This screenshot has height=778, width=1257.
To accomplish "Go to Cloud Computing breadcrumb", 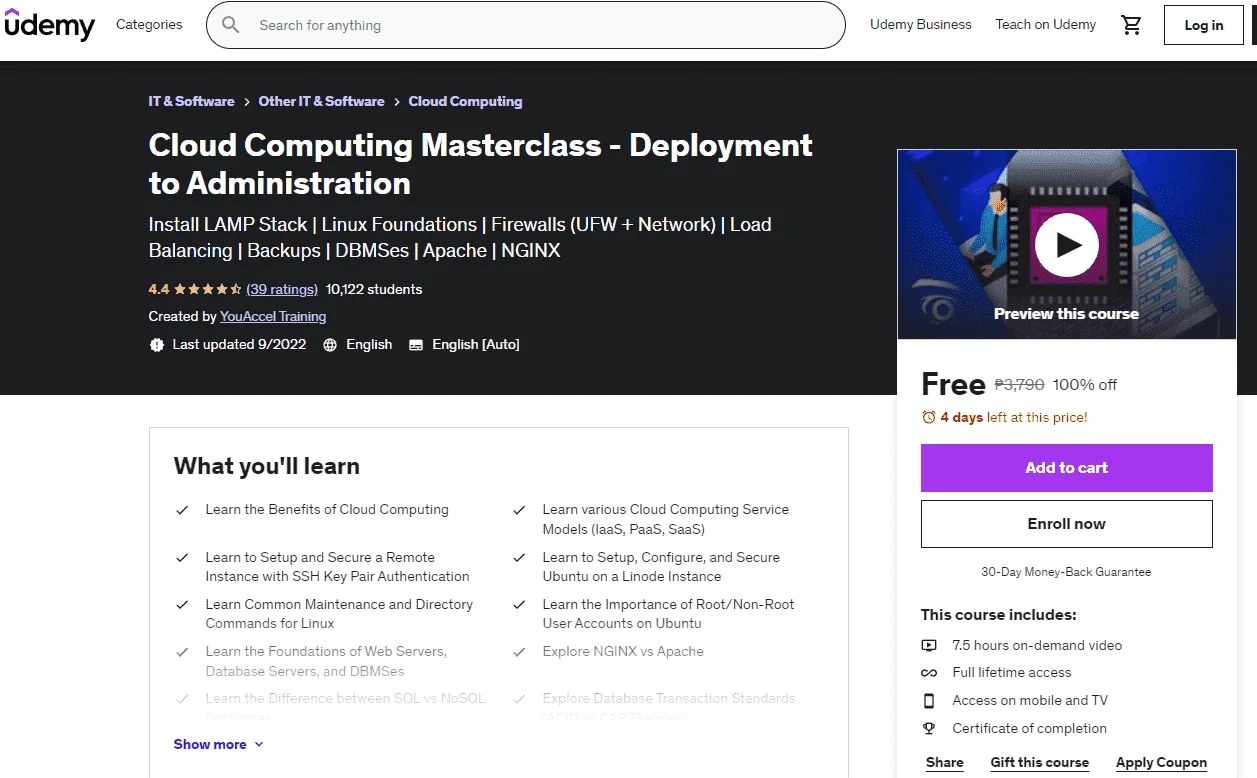I will pyautogui.click(x=465, y=101).
